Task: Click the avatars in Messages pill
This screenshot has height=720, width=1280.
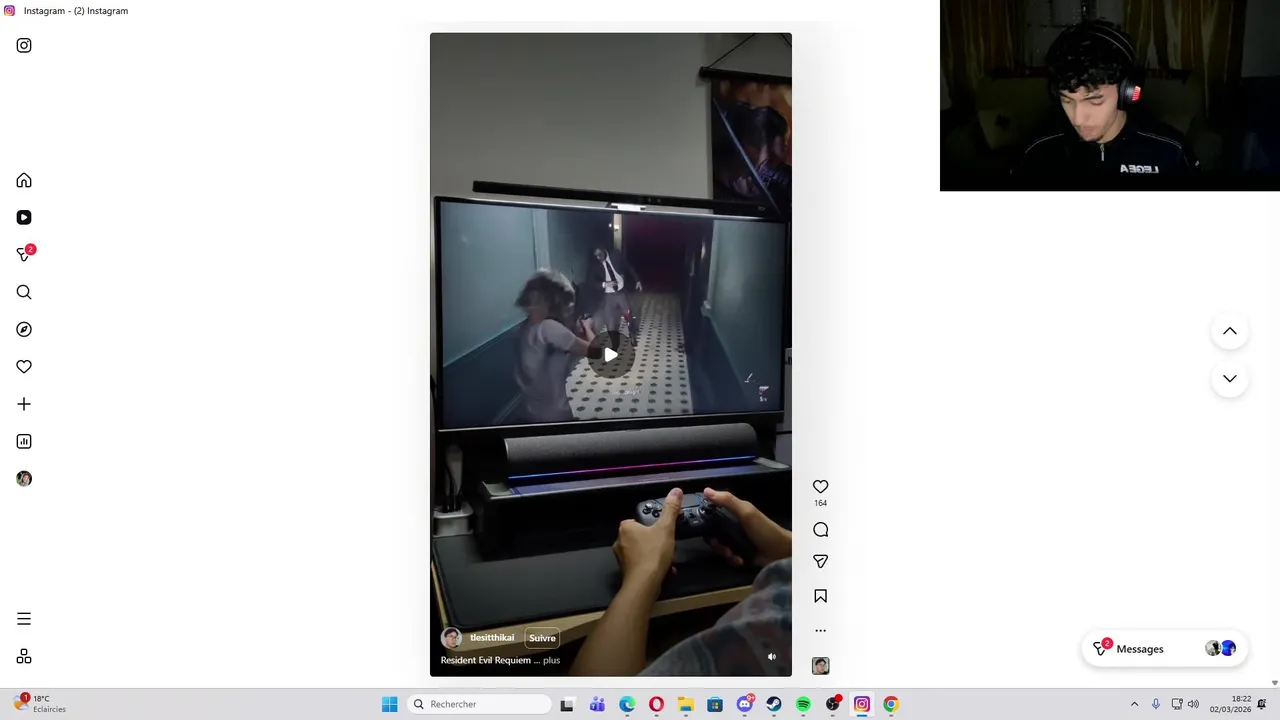Action: point(1220,649)
